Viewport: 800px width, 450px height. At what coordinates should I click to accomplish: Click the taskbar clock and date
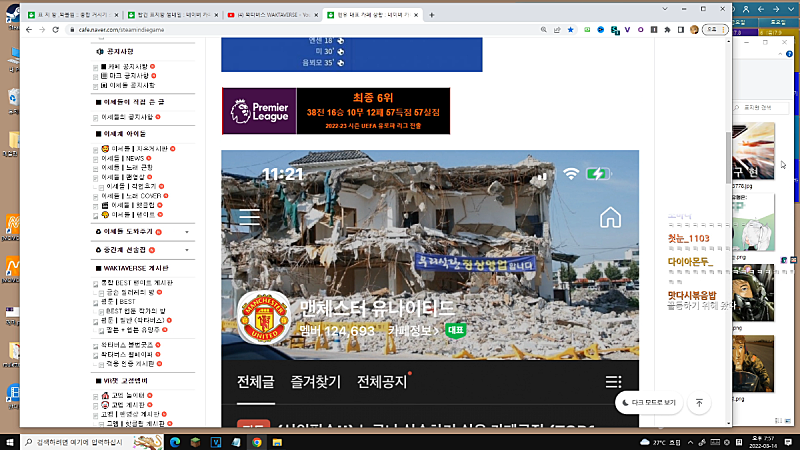pyautogui.click(x=763, y=442)
